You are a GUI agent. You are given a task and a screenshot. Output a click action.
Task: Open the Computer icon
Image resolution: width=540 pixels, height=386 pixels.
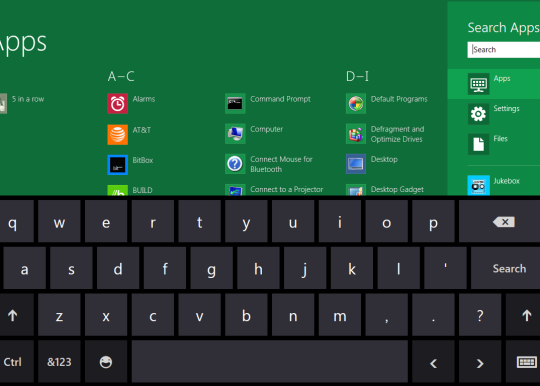(x=235, y=134)
